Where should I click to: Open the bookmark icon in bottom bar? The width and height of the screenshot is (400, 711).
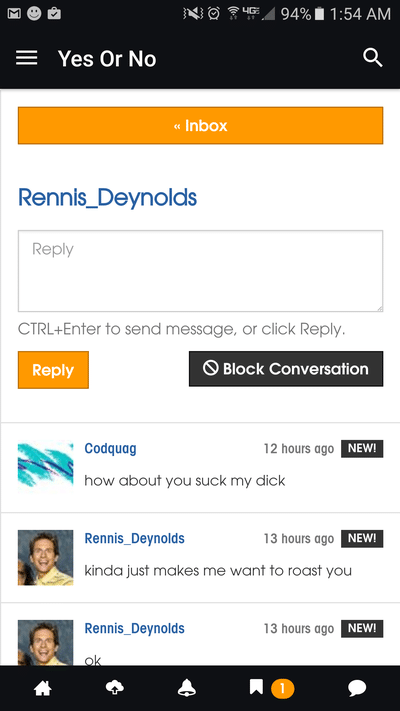[x=256, y=687]
